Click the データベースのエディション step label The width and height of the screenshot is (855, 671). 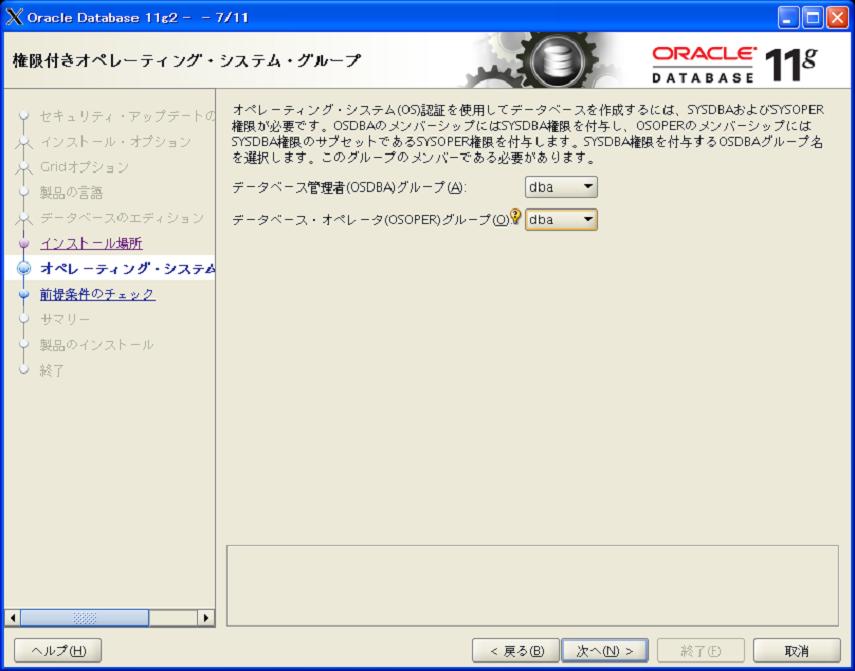coord(122,217)
